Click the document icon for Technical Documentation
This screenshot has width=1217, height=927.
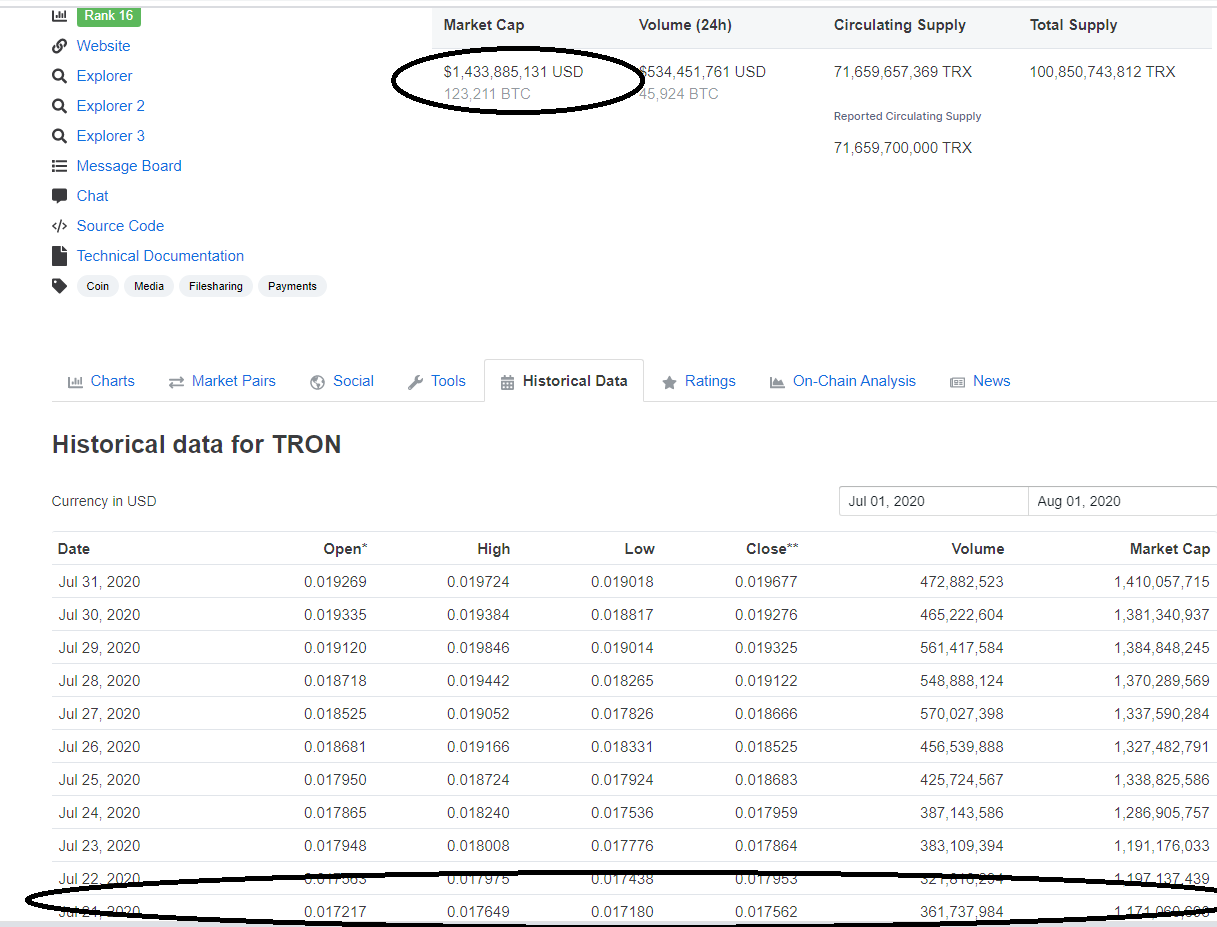59,256
